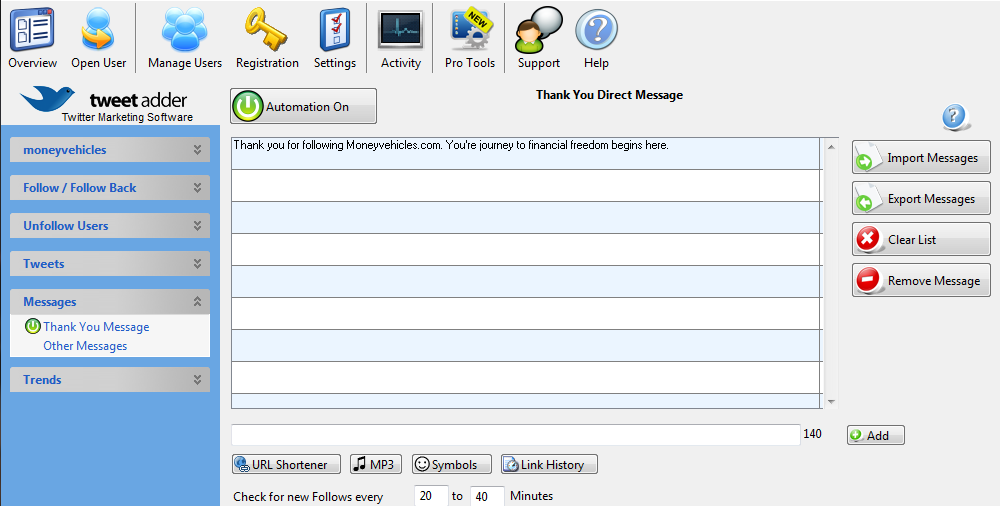
Task: Click the MP3 button
Action: click(376, 464)
